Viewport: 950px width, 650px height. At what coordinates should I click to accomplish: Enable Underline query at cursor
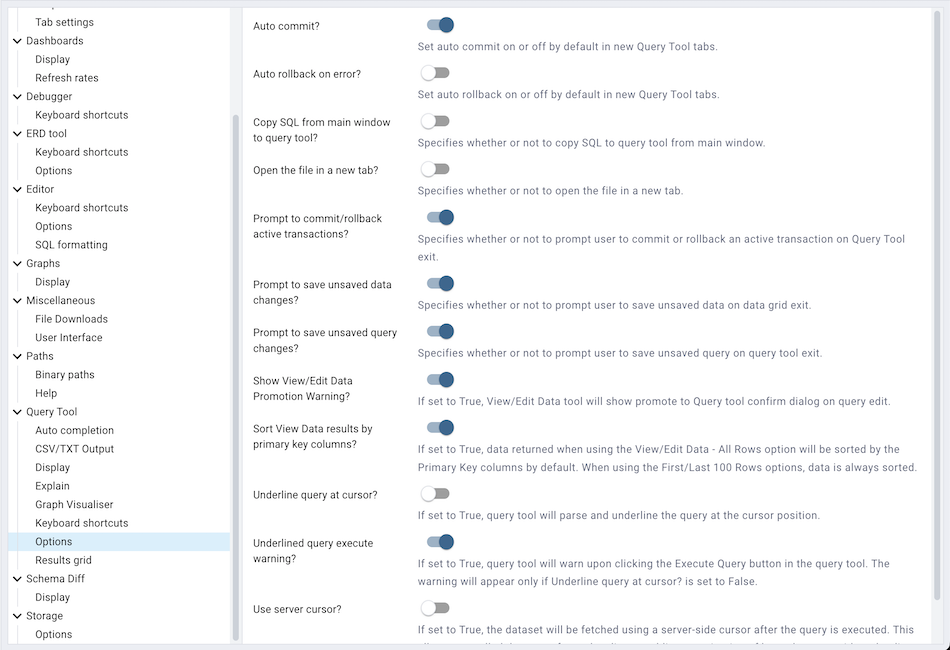pyautogui.click(x=436, y=494)
